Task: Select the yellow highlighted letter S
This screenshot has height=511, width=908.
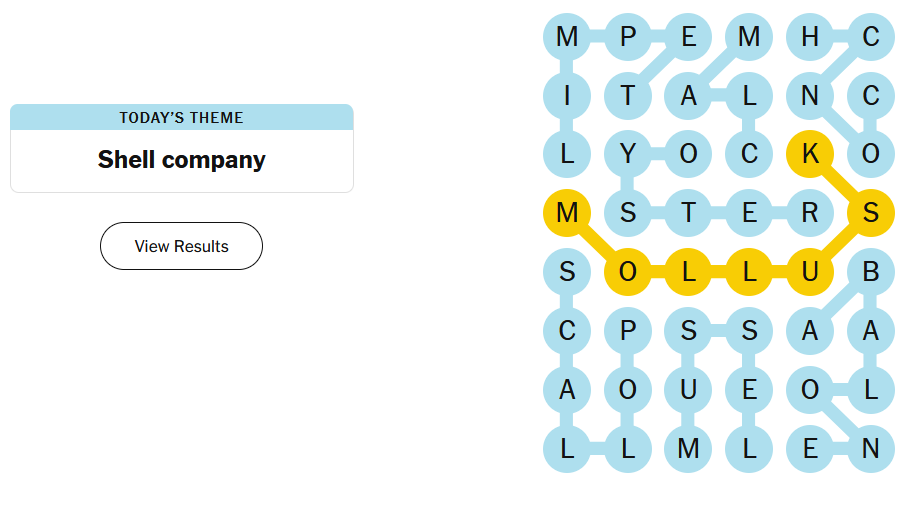Action: (x=870, y=213)
